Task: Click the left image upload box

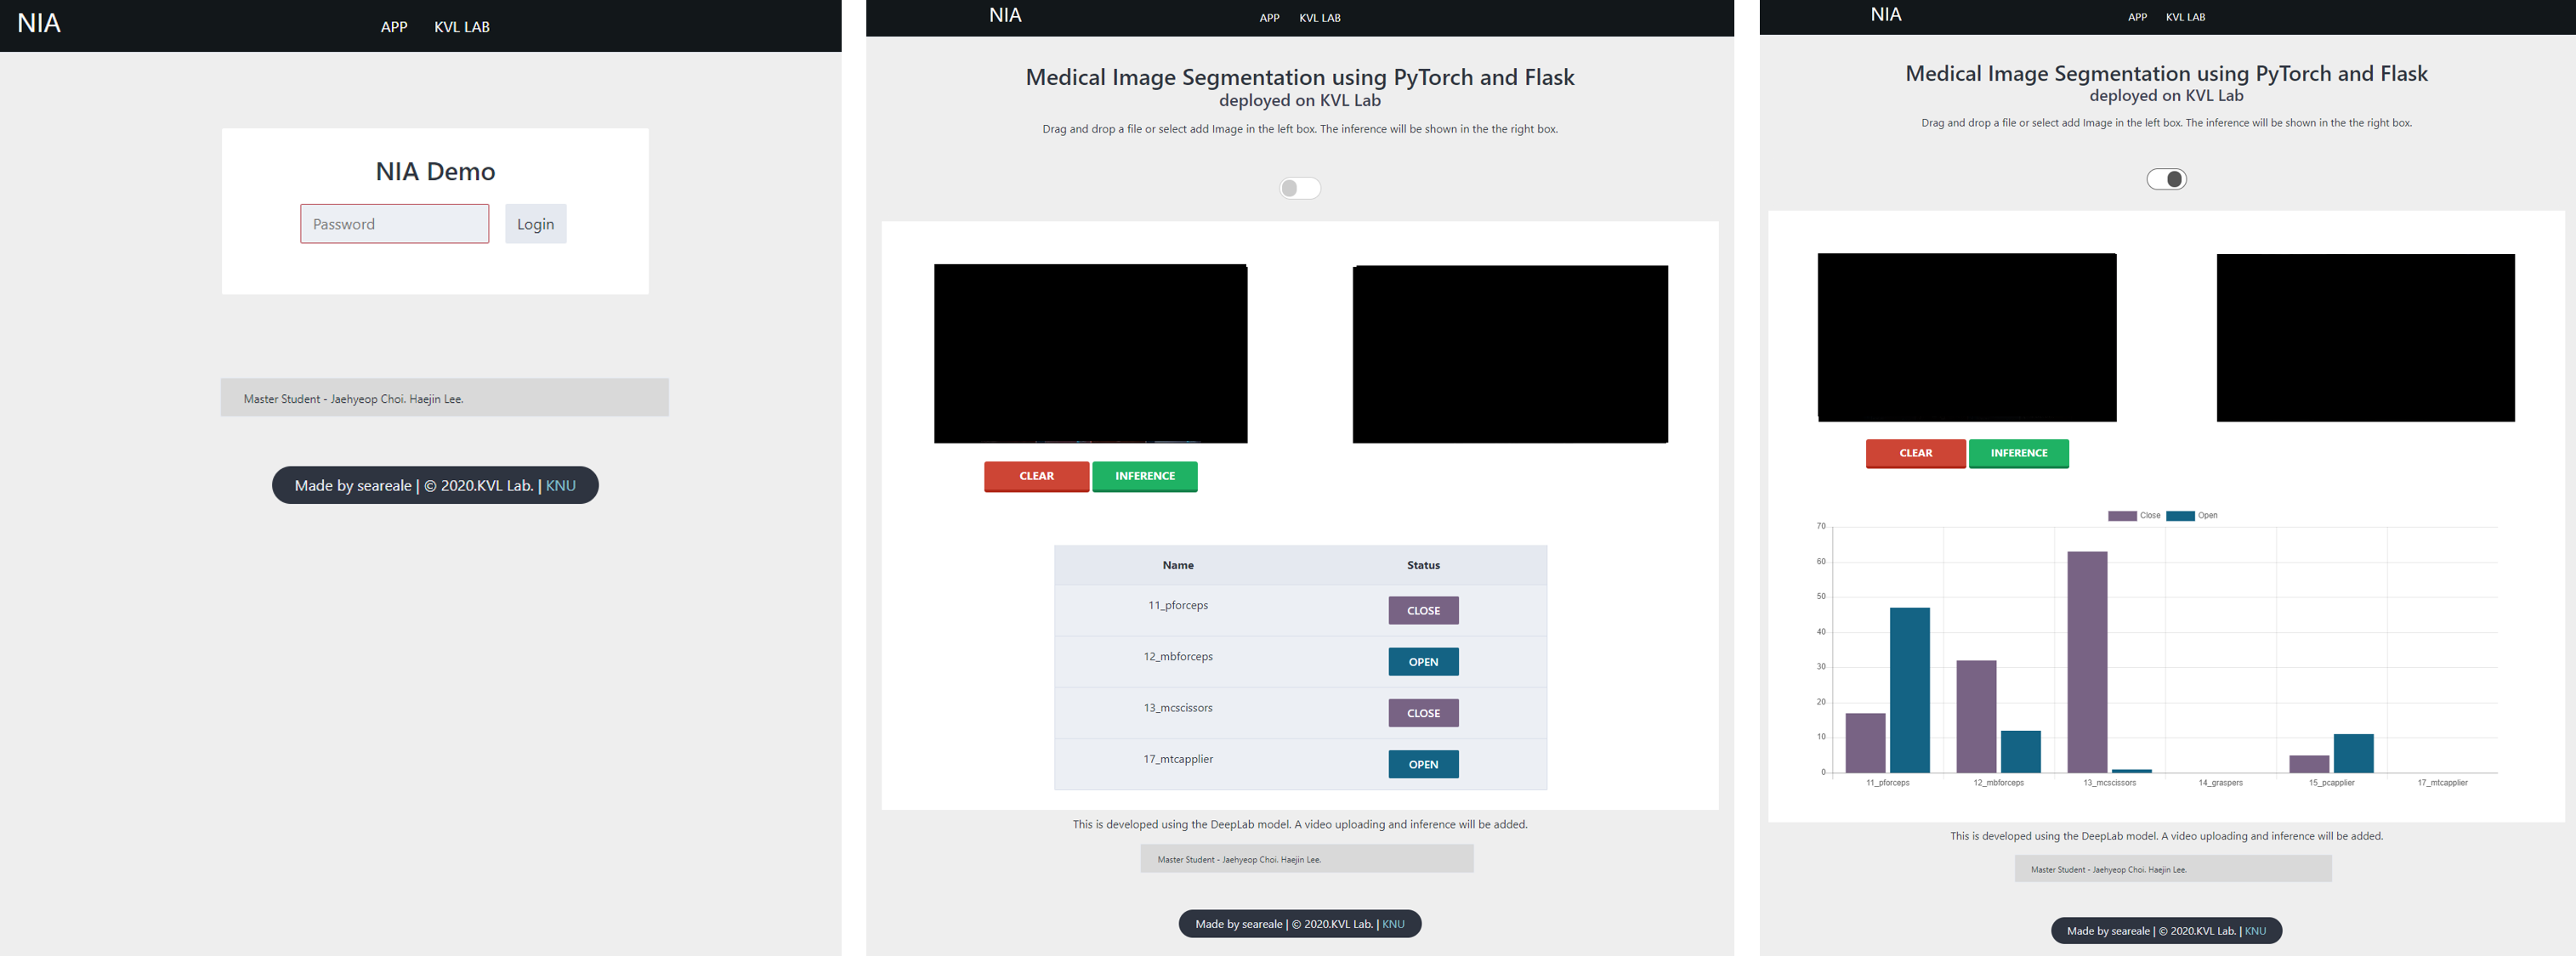Action: pyautogui.click(x=1090, y=353)
